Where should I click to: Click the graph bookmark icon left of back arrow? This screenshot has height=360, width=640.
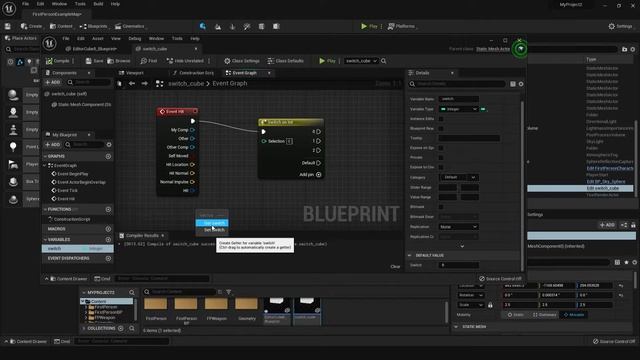pos(120,84)
